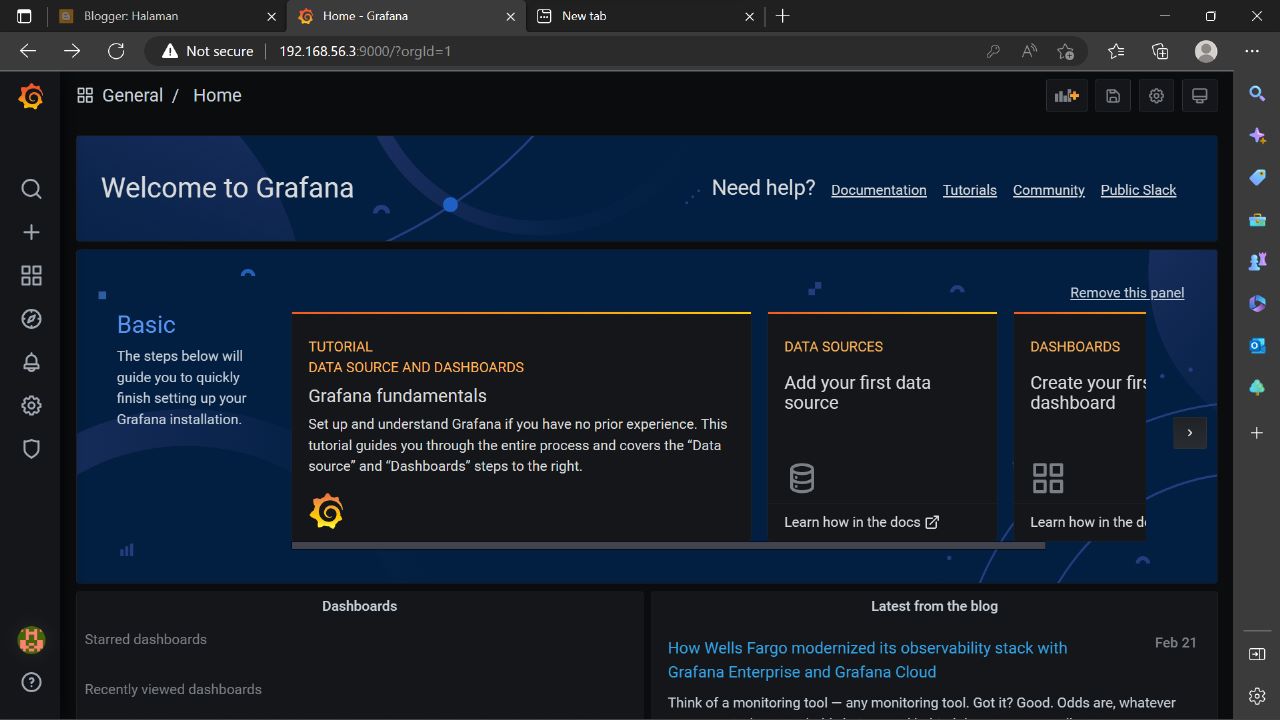
Task: Click the Add to favorites star icon
Action: pos(1065,51)
